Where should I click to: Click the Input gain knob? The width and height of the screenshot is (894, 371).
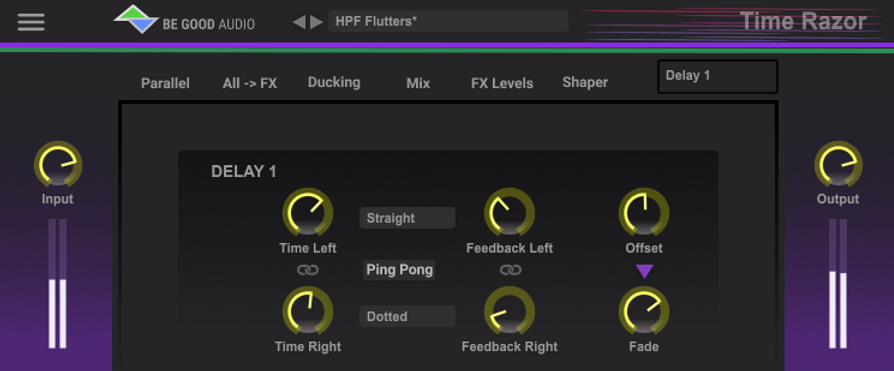(58, 164)
